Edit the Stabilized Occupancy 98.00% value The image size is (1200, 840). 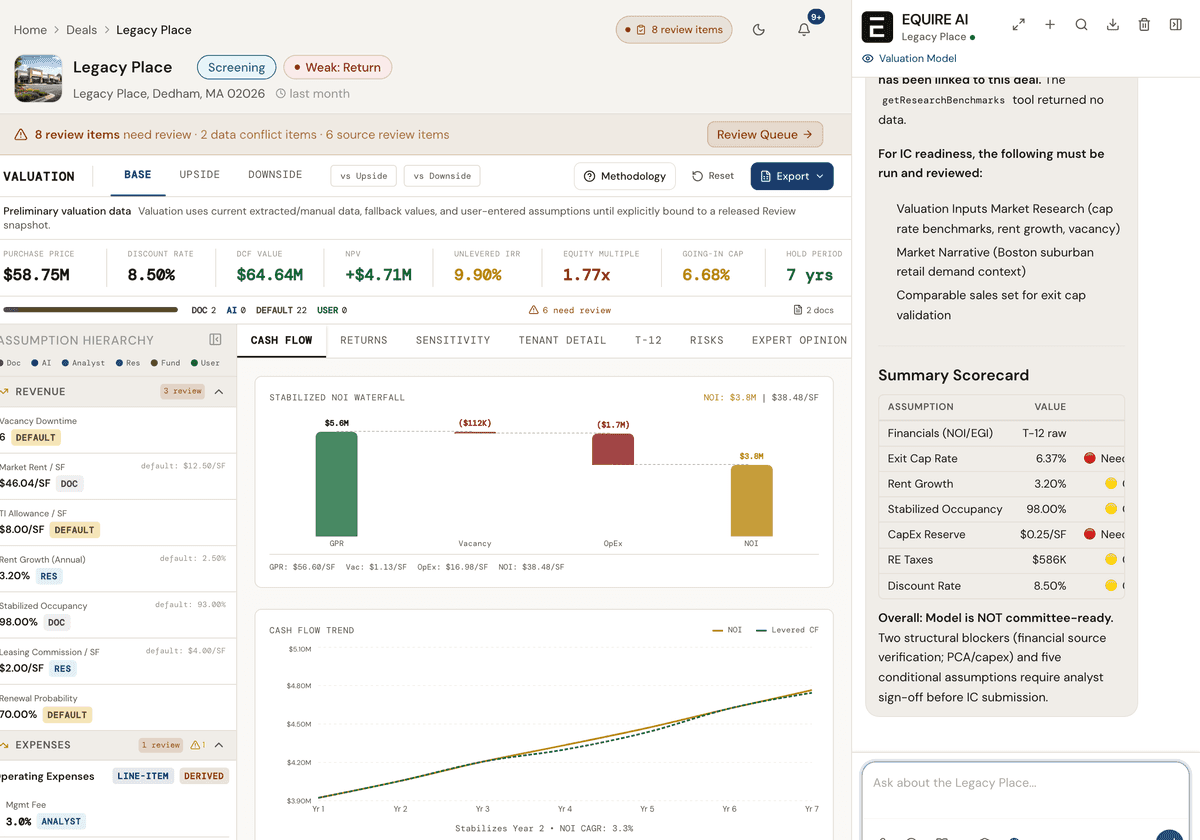18,622
